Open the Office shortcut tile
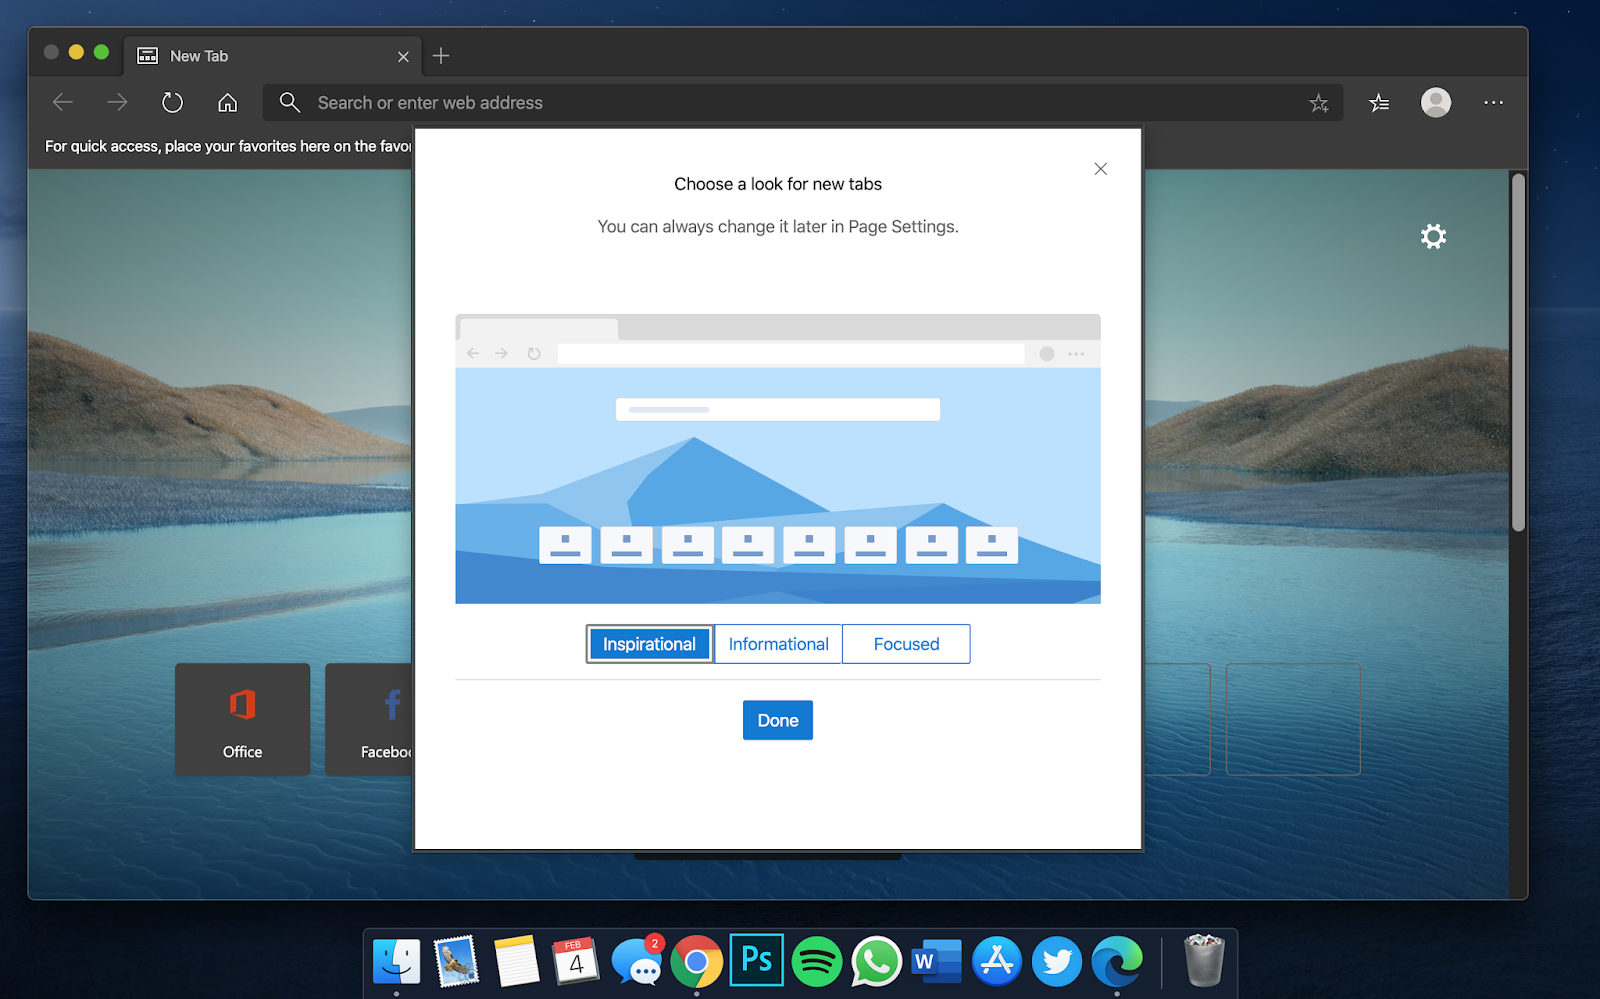This screenshot has width=1600, height=999. click(242, 719)
